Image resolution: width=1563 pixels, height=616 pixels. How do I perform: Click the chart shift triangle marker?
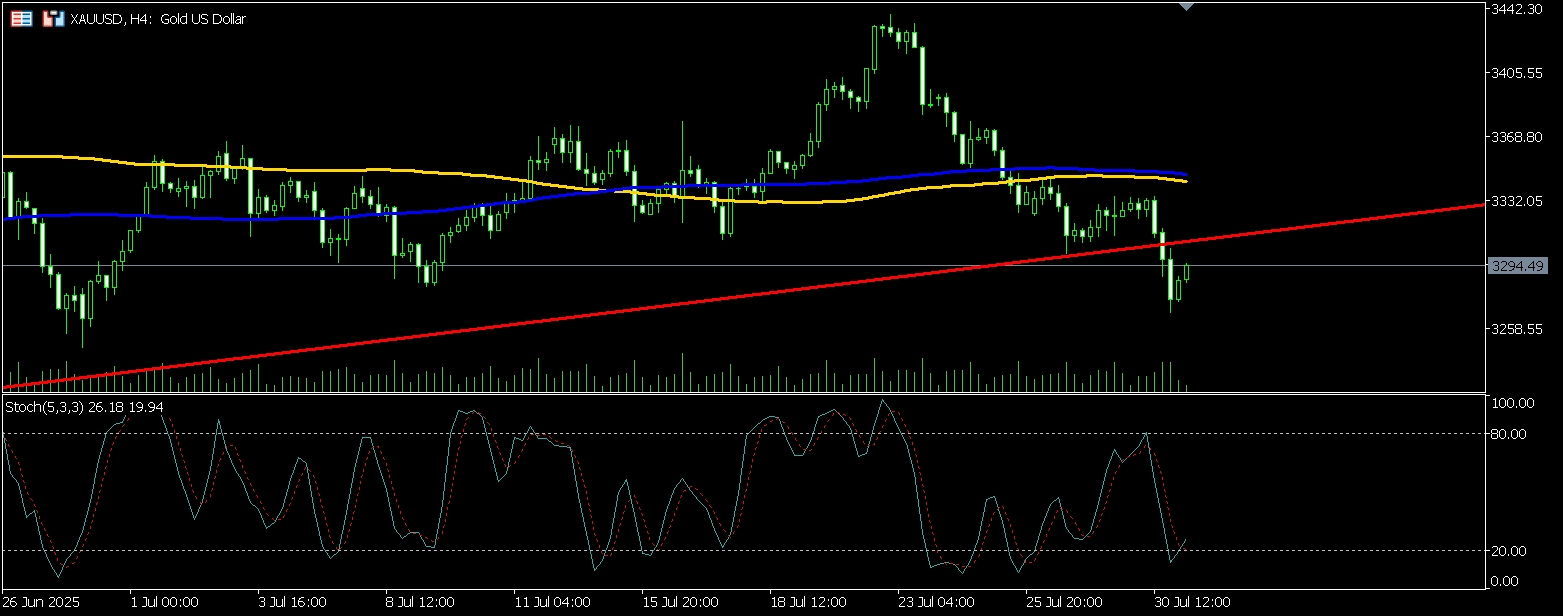(x=1186, y=6)
